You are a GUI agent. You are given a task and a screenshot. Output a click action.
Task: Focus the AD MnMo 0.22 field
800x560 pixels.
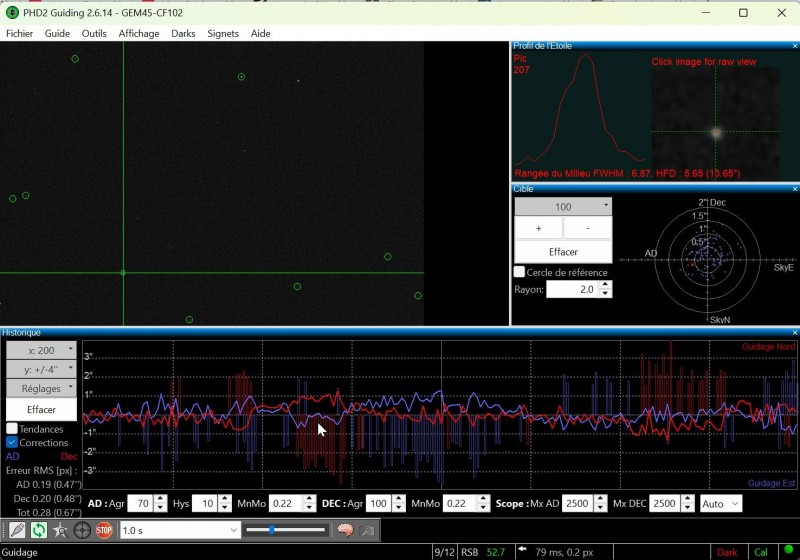[x=286, y=504]
